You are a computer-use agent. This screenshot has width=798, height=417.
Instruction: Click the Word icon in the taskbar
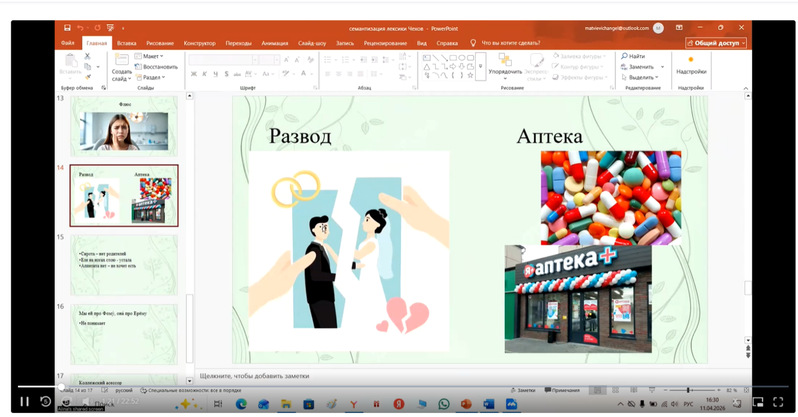click(x=489, y=404)
